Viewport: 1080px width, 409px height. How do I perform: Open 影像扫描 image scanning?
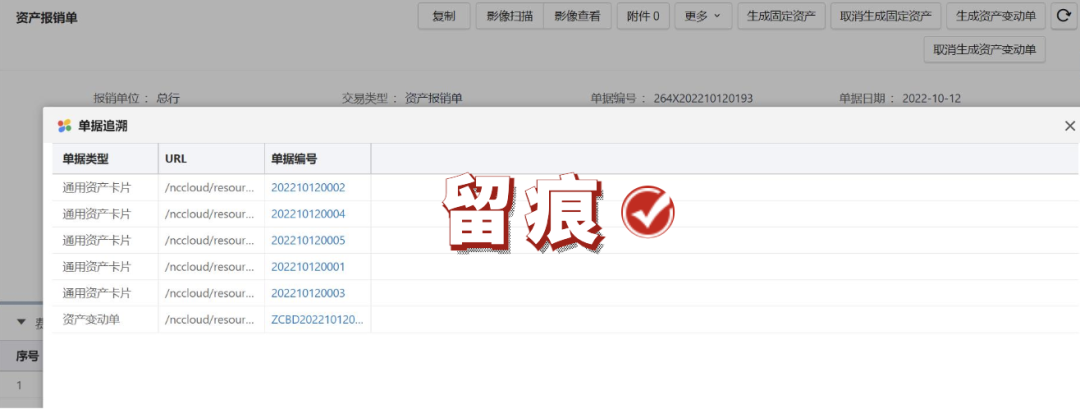(510, 15)
